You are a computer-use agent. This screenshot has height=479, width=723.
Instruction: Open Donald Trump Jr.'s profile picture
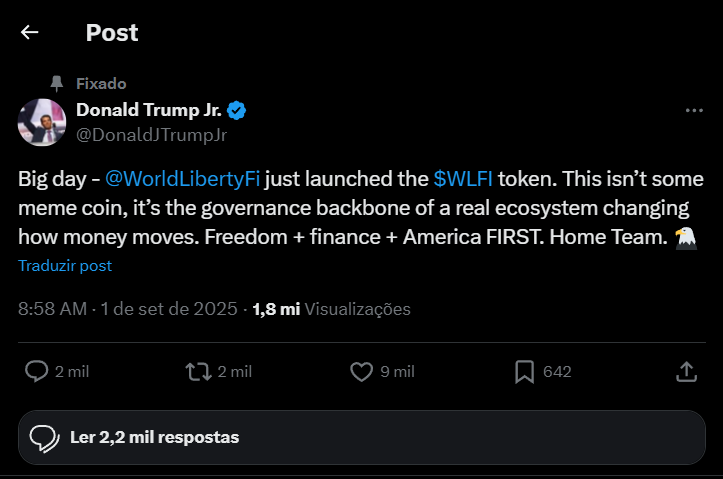coord(43,122)
